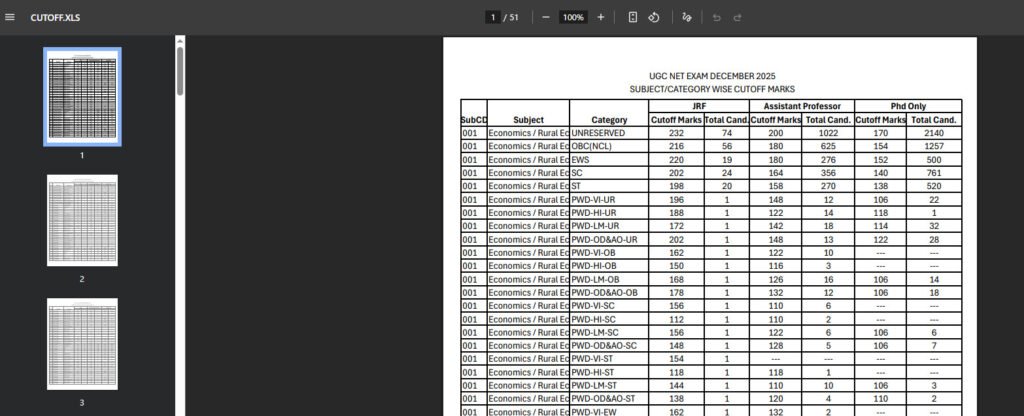Click the sidebar scroll up arrow

point(180,40)
